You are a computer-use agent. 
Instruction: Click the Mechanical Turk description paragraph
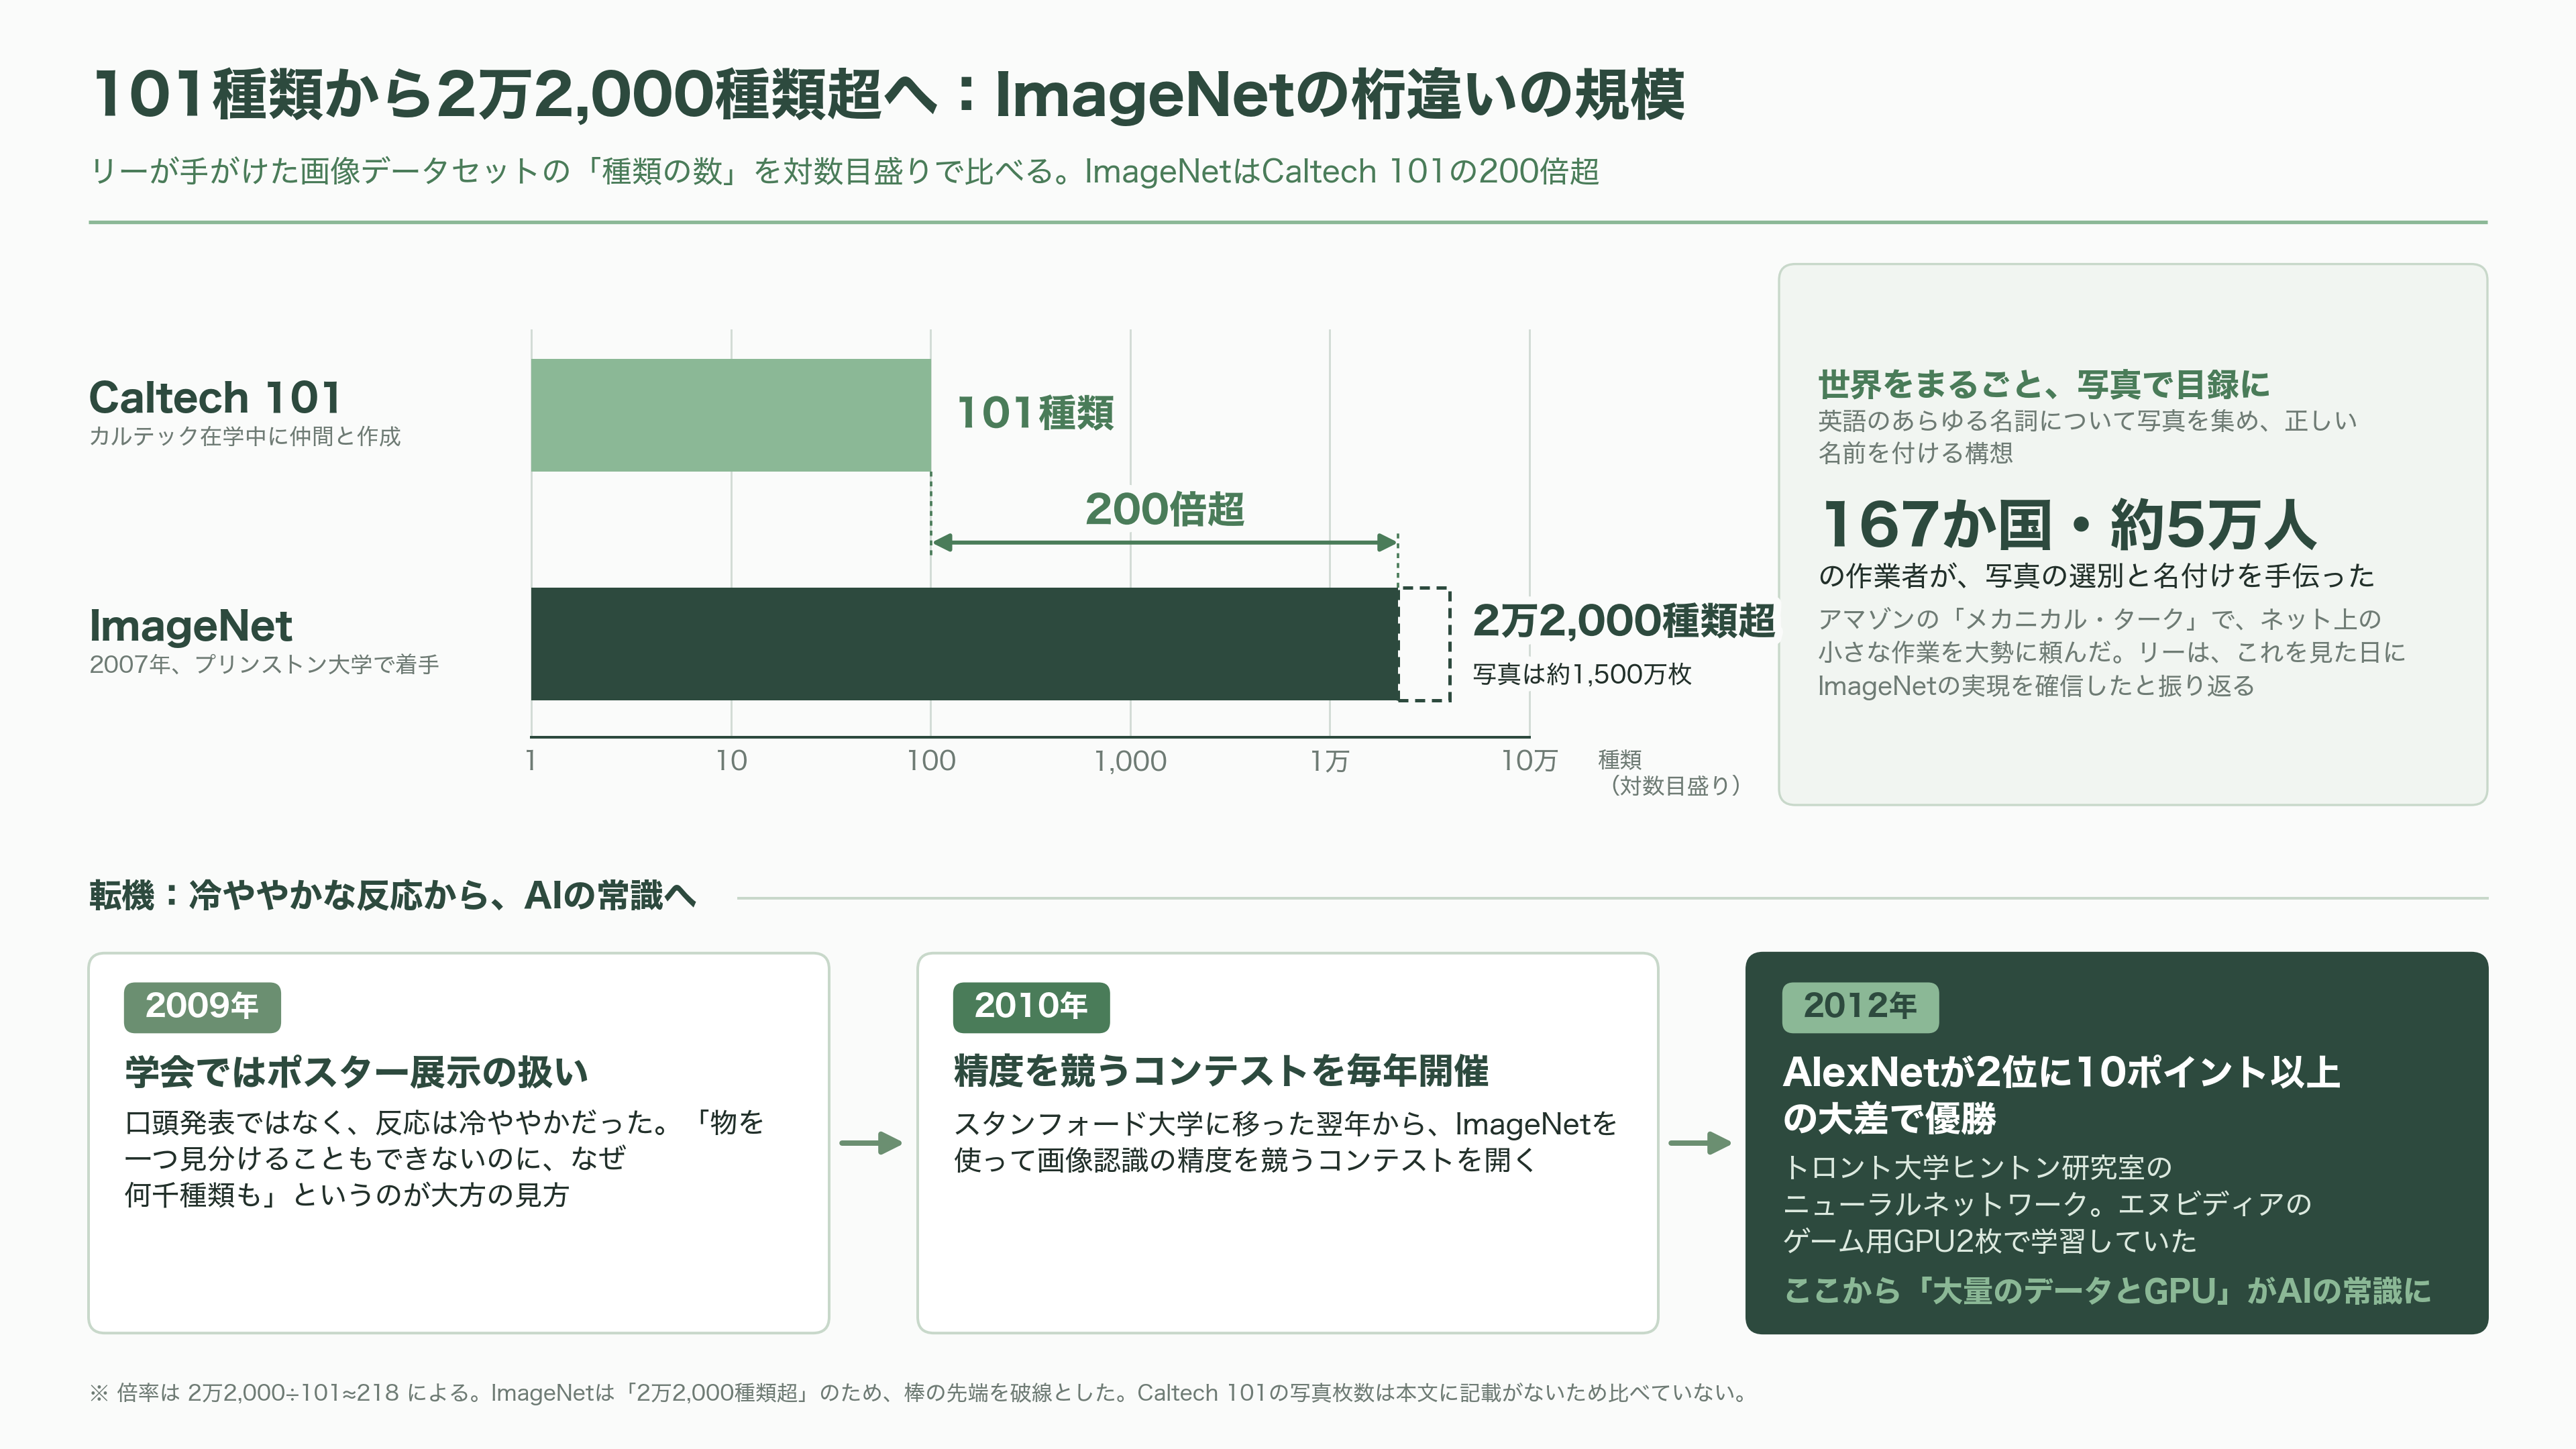click(2111, 652)
